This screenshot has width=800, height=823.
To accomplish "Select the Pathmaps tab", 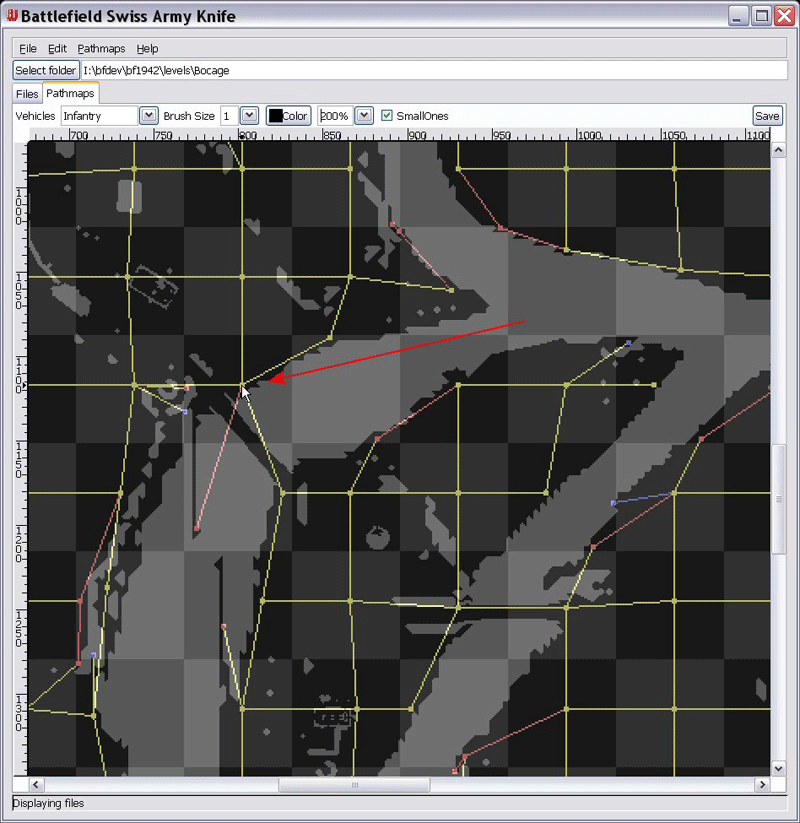I will (x=70, y=93).
